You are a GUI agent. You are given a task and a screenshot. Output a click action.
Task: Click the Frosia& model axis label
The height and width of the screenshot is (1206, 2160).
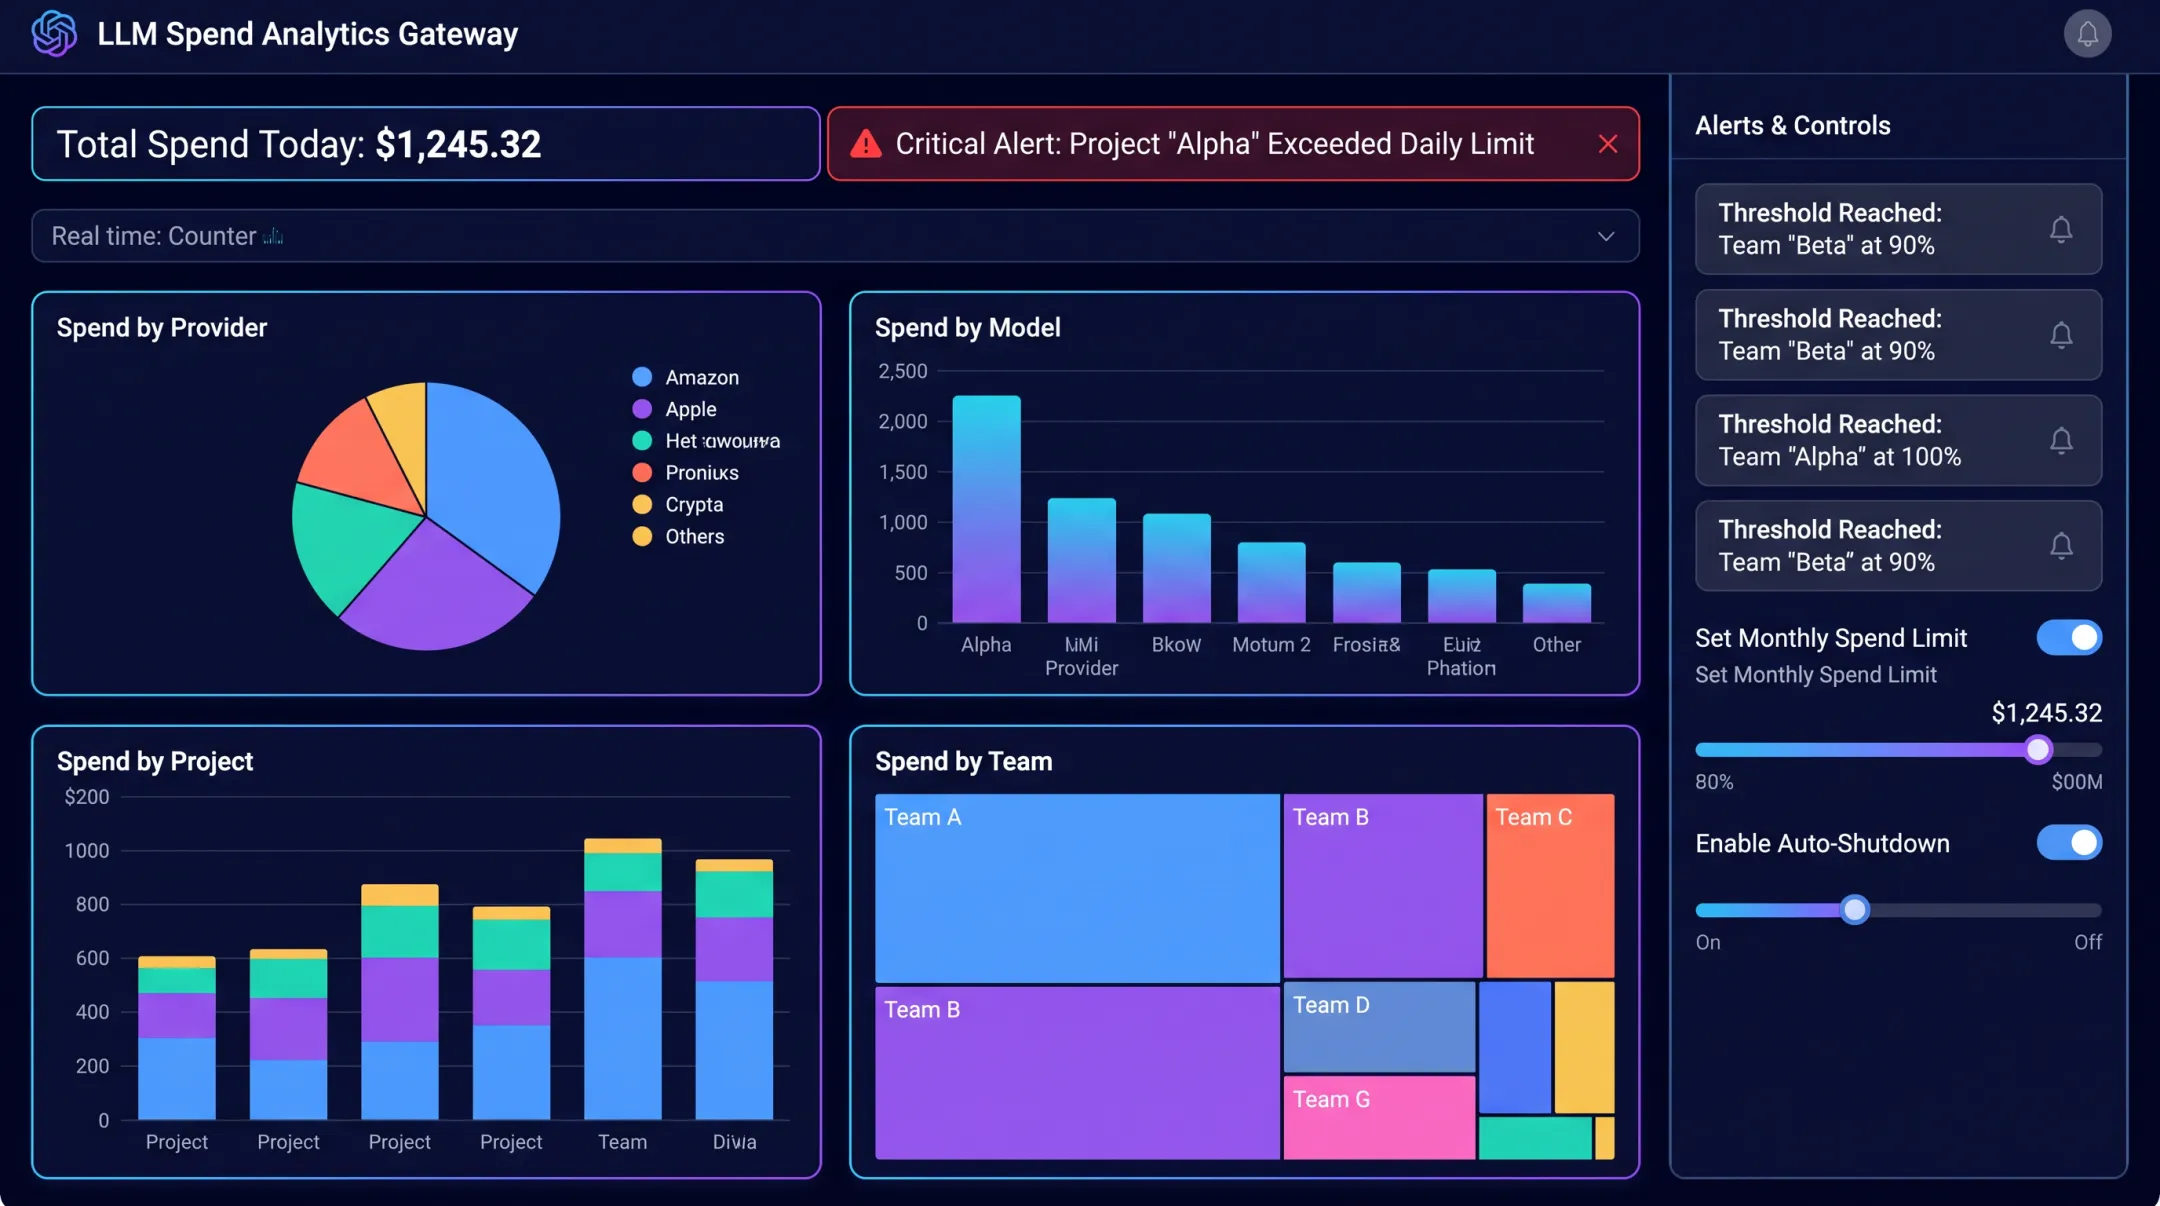click(x=1366, y=645)
